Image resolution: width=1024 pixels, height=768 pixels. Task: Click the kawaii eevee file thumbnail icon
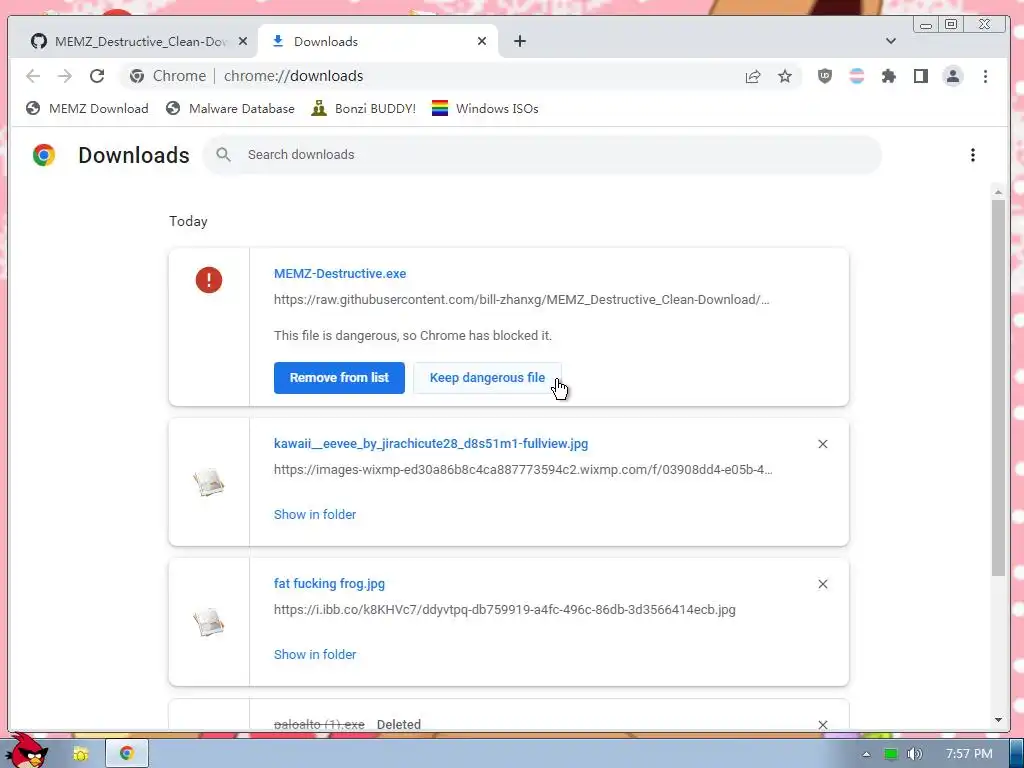point(209,483)
